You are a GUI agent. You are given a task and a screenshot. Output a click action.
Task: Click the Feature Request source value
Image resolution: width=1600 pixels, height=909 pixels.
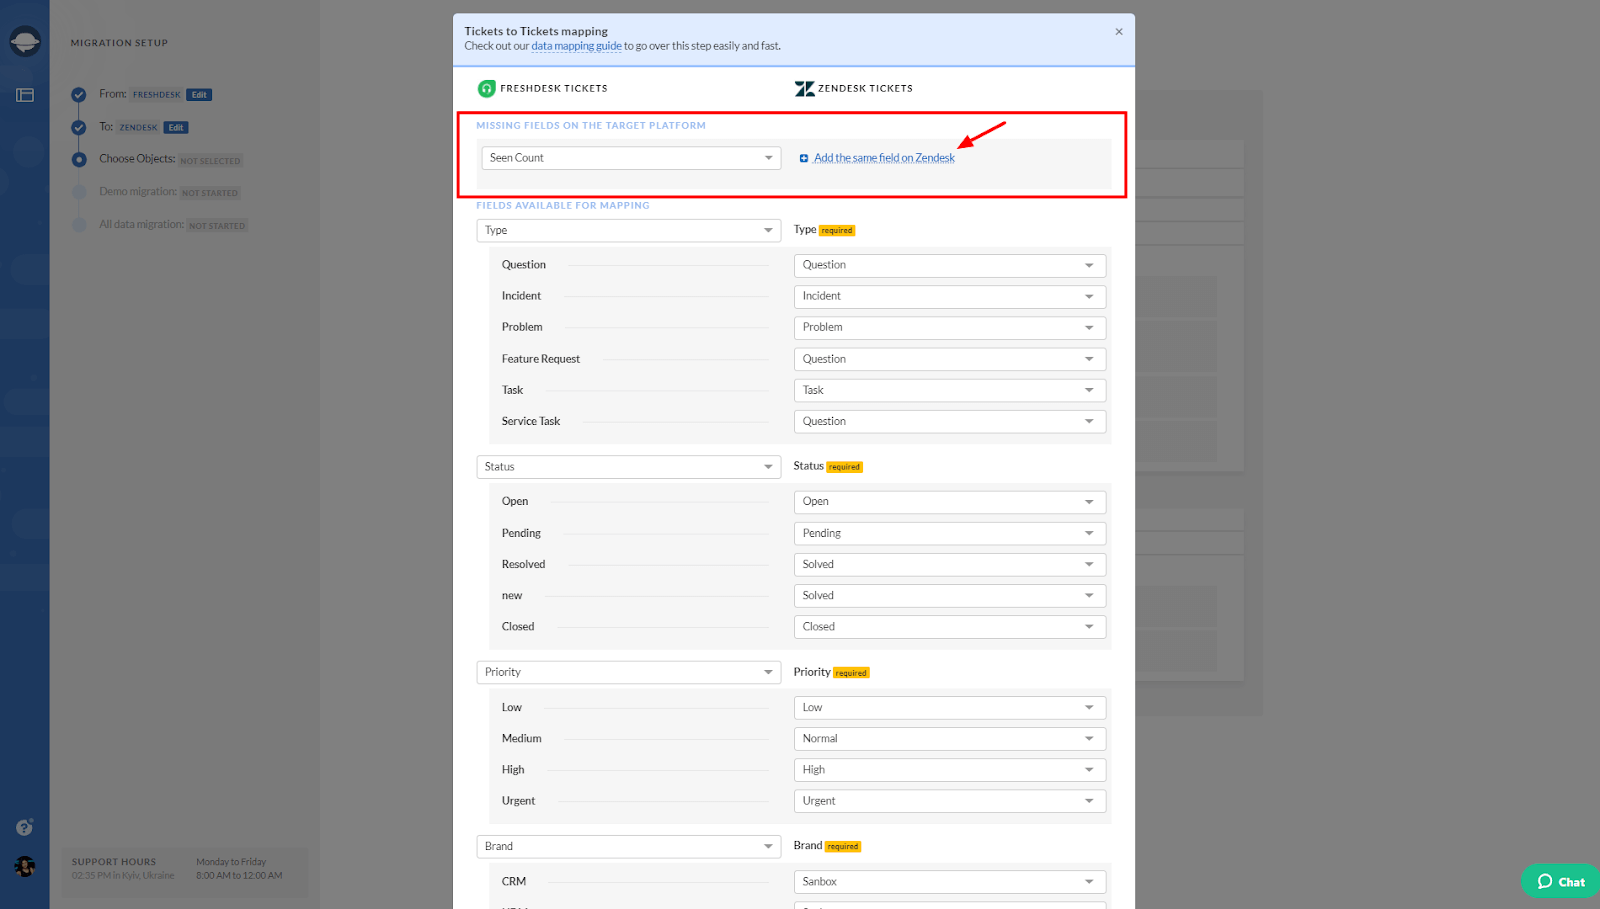coord(541,359)
